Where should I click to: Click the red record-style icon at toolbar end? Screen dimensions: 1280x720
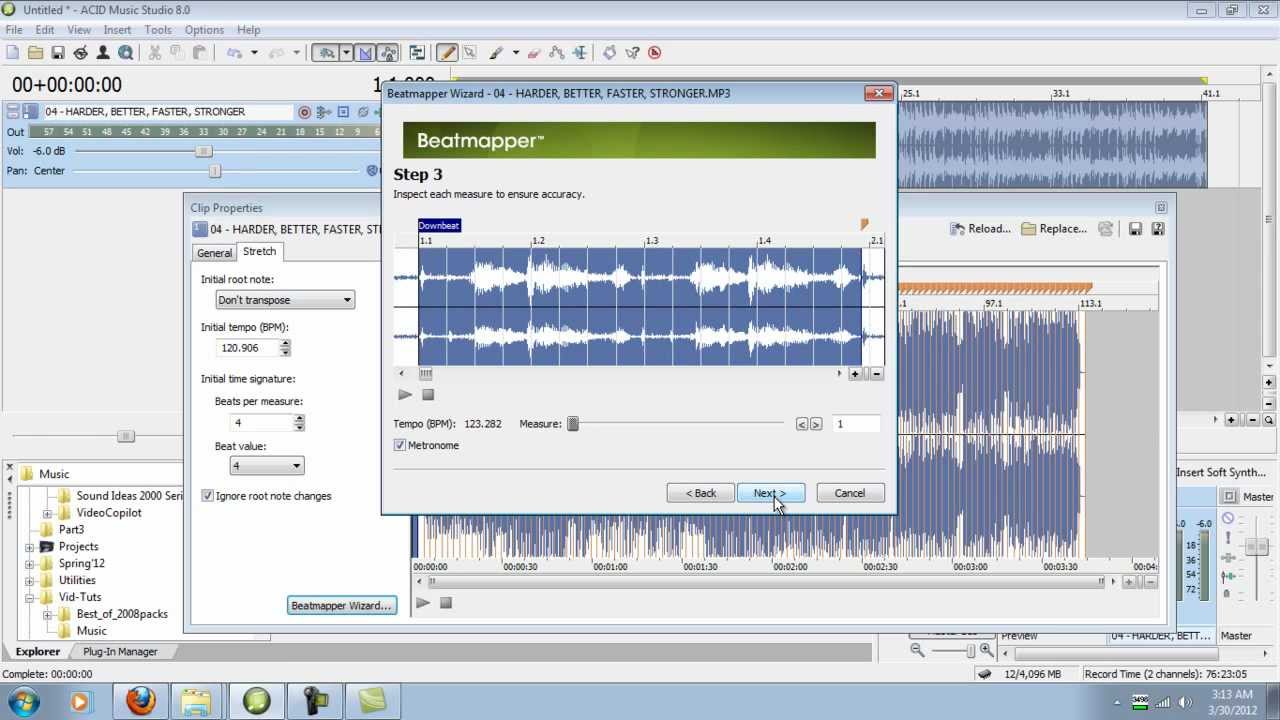tap(655, 53)
